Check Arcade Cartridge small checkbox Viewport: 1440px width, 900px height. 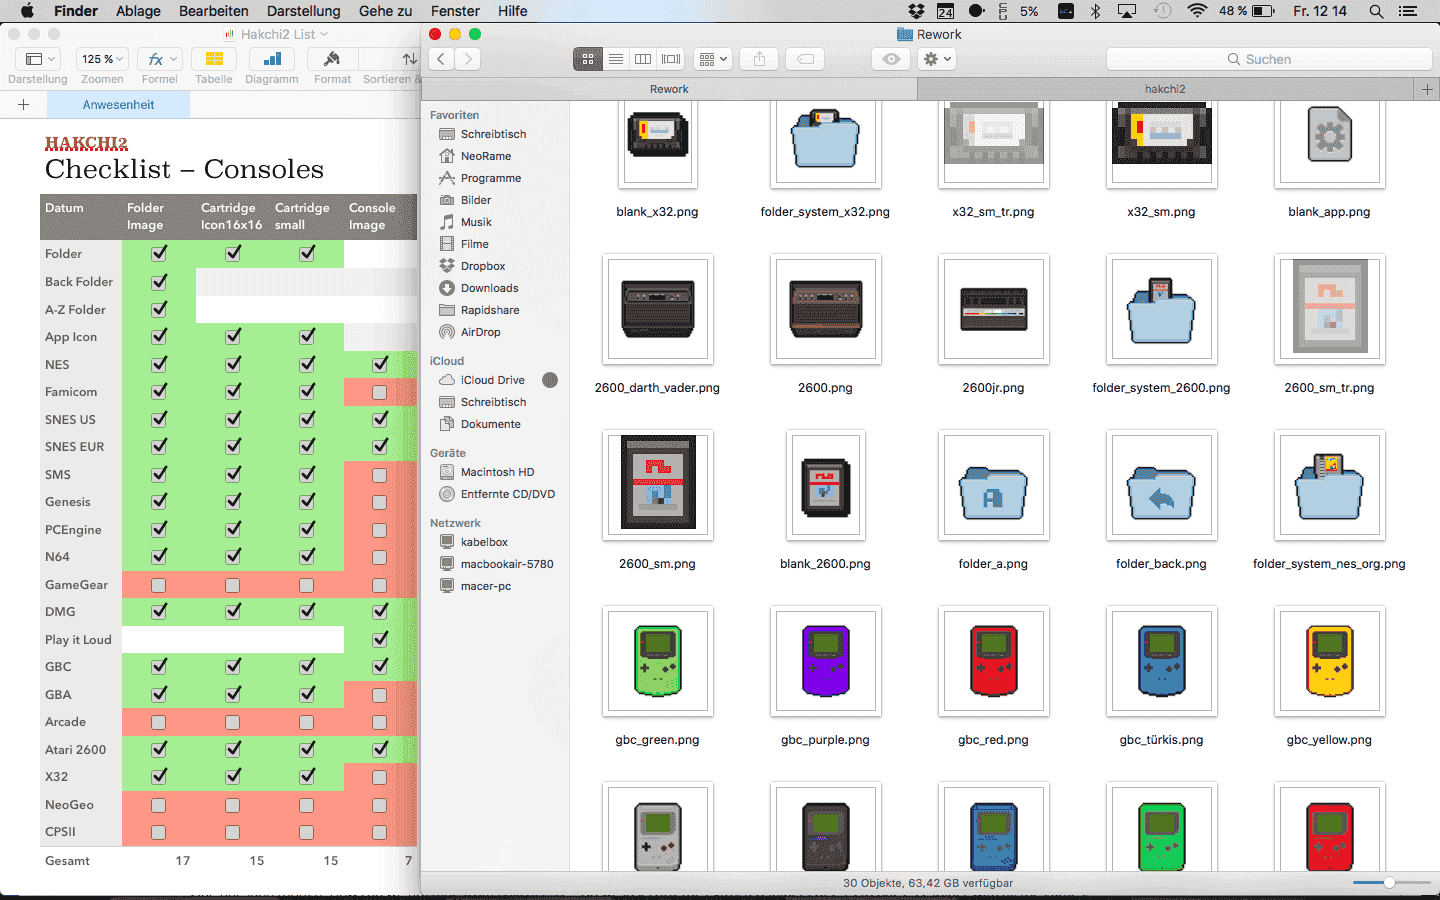coord(306,722)
